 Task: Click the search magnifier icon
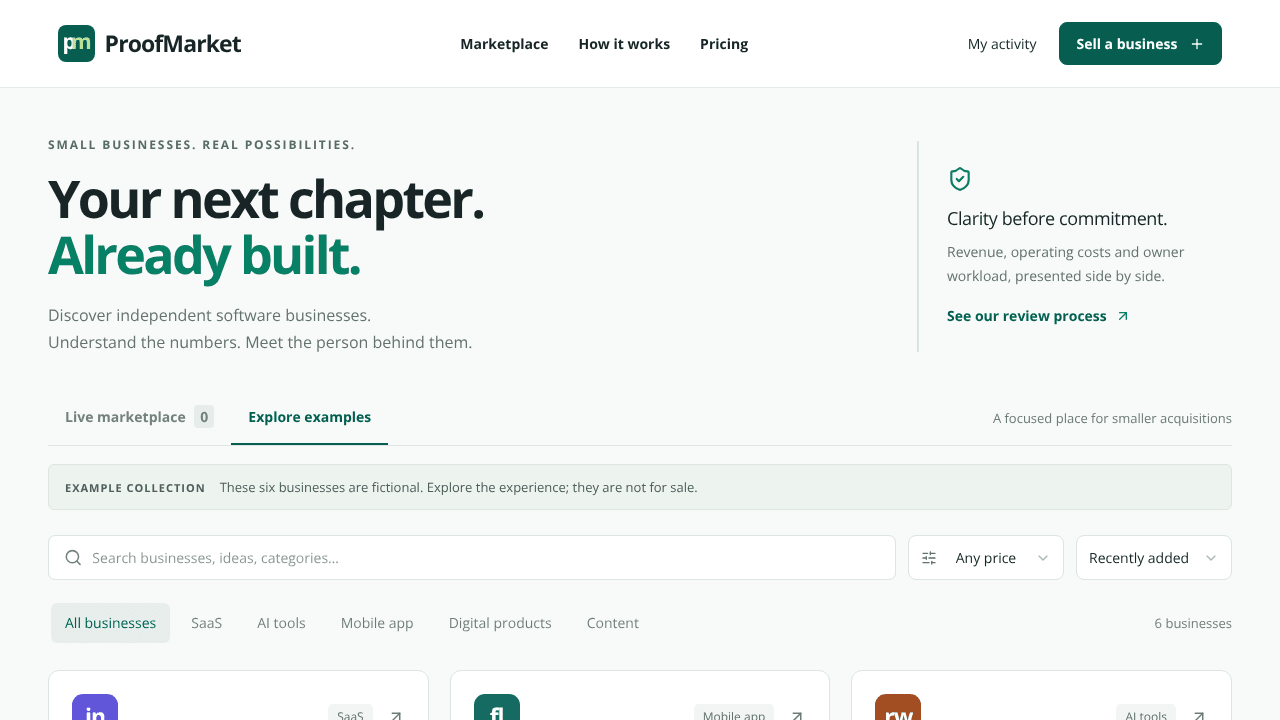click(73, 558)
